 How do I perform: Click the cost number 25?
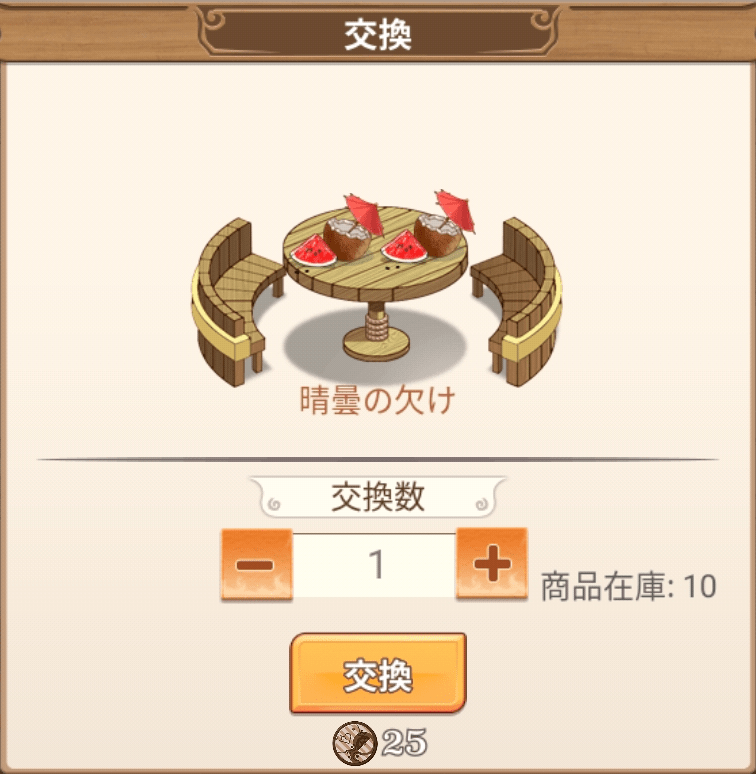coord(404,743)
